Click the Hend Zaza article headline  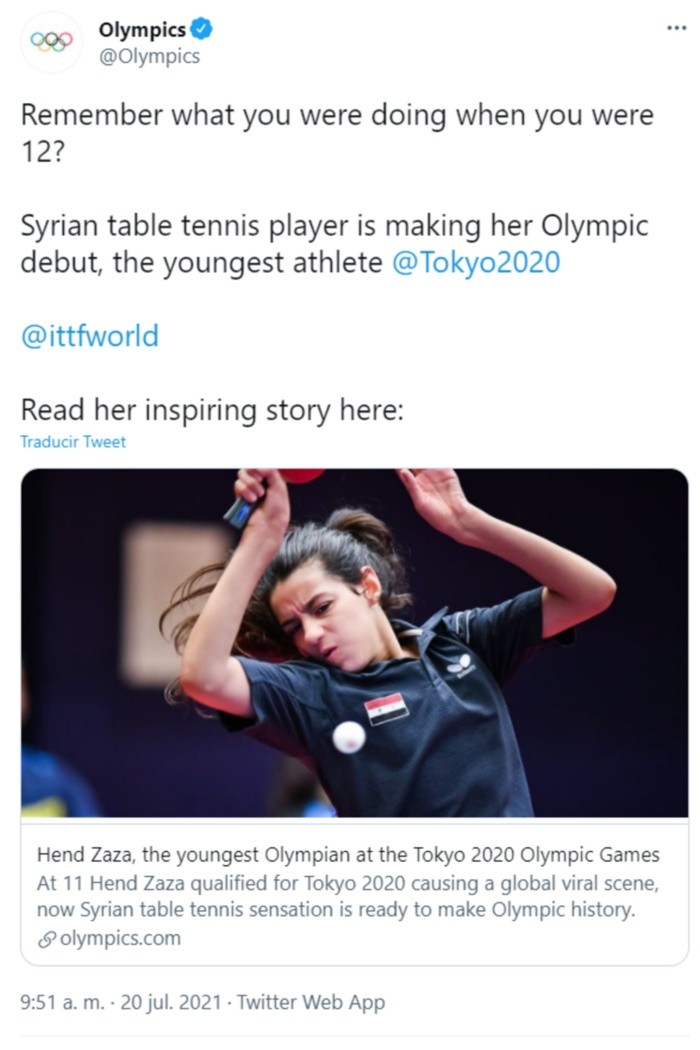coord(348,855)
